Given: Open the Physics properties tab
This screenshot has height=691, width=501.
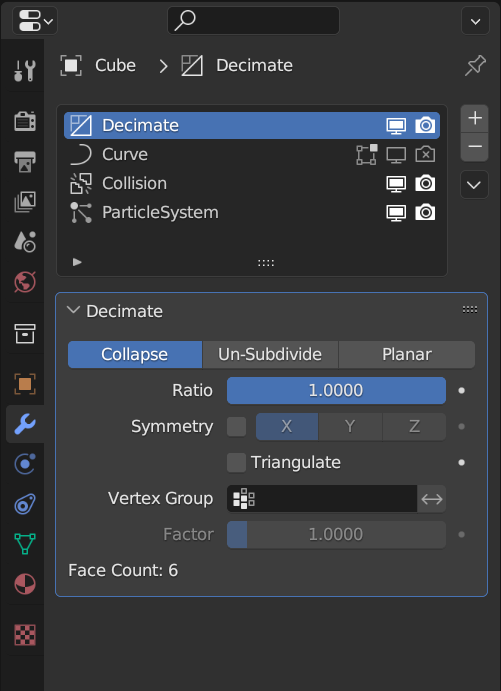Looking at the screenshot, I should tap(25, 464).
